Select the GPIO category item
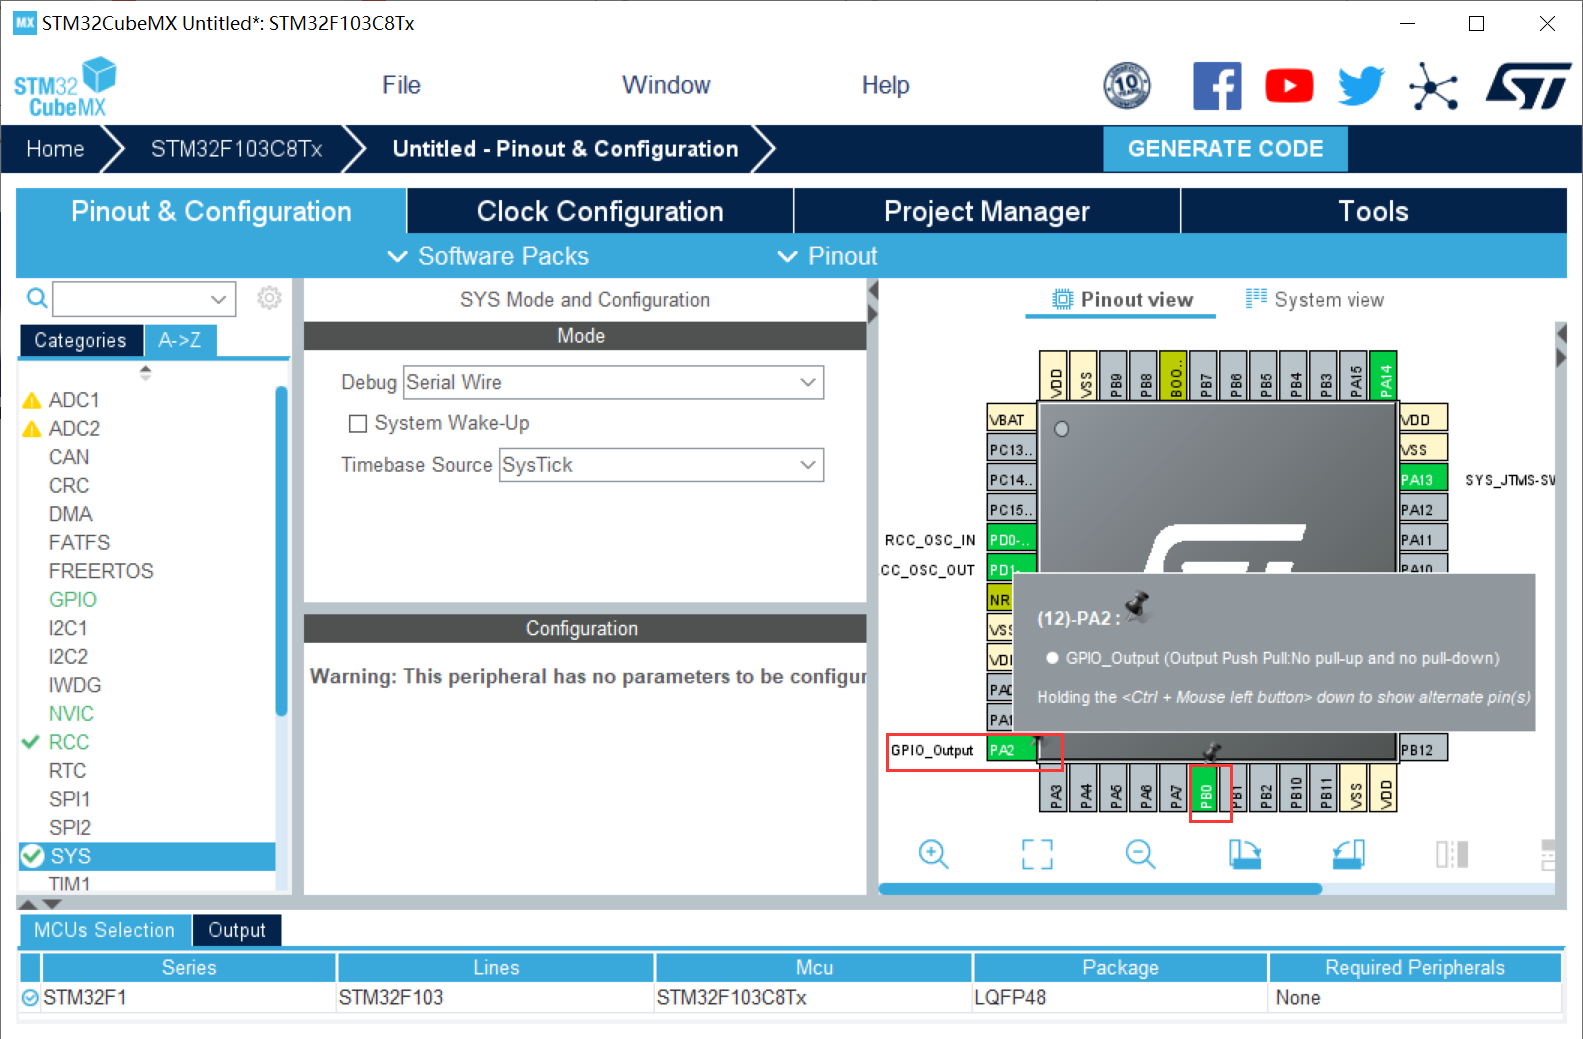 73,599
